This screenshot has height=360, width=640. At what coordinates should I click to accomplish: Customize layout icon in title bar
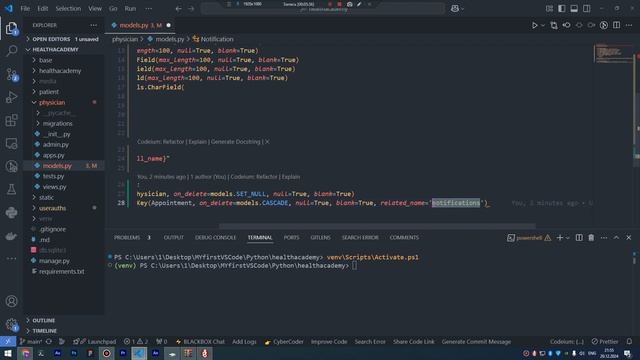(549, 8)
